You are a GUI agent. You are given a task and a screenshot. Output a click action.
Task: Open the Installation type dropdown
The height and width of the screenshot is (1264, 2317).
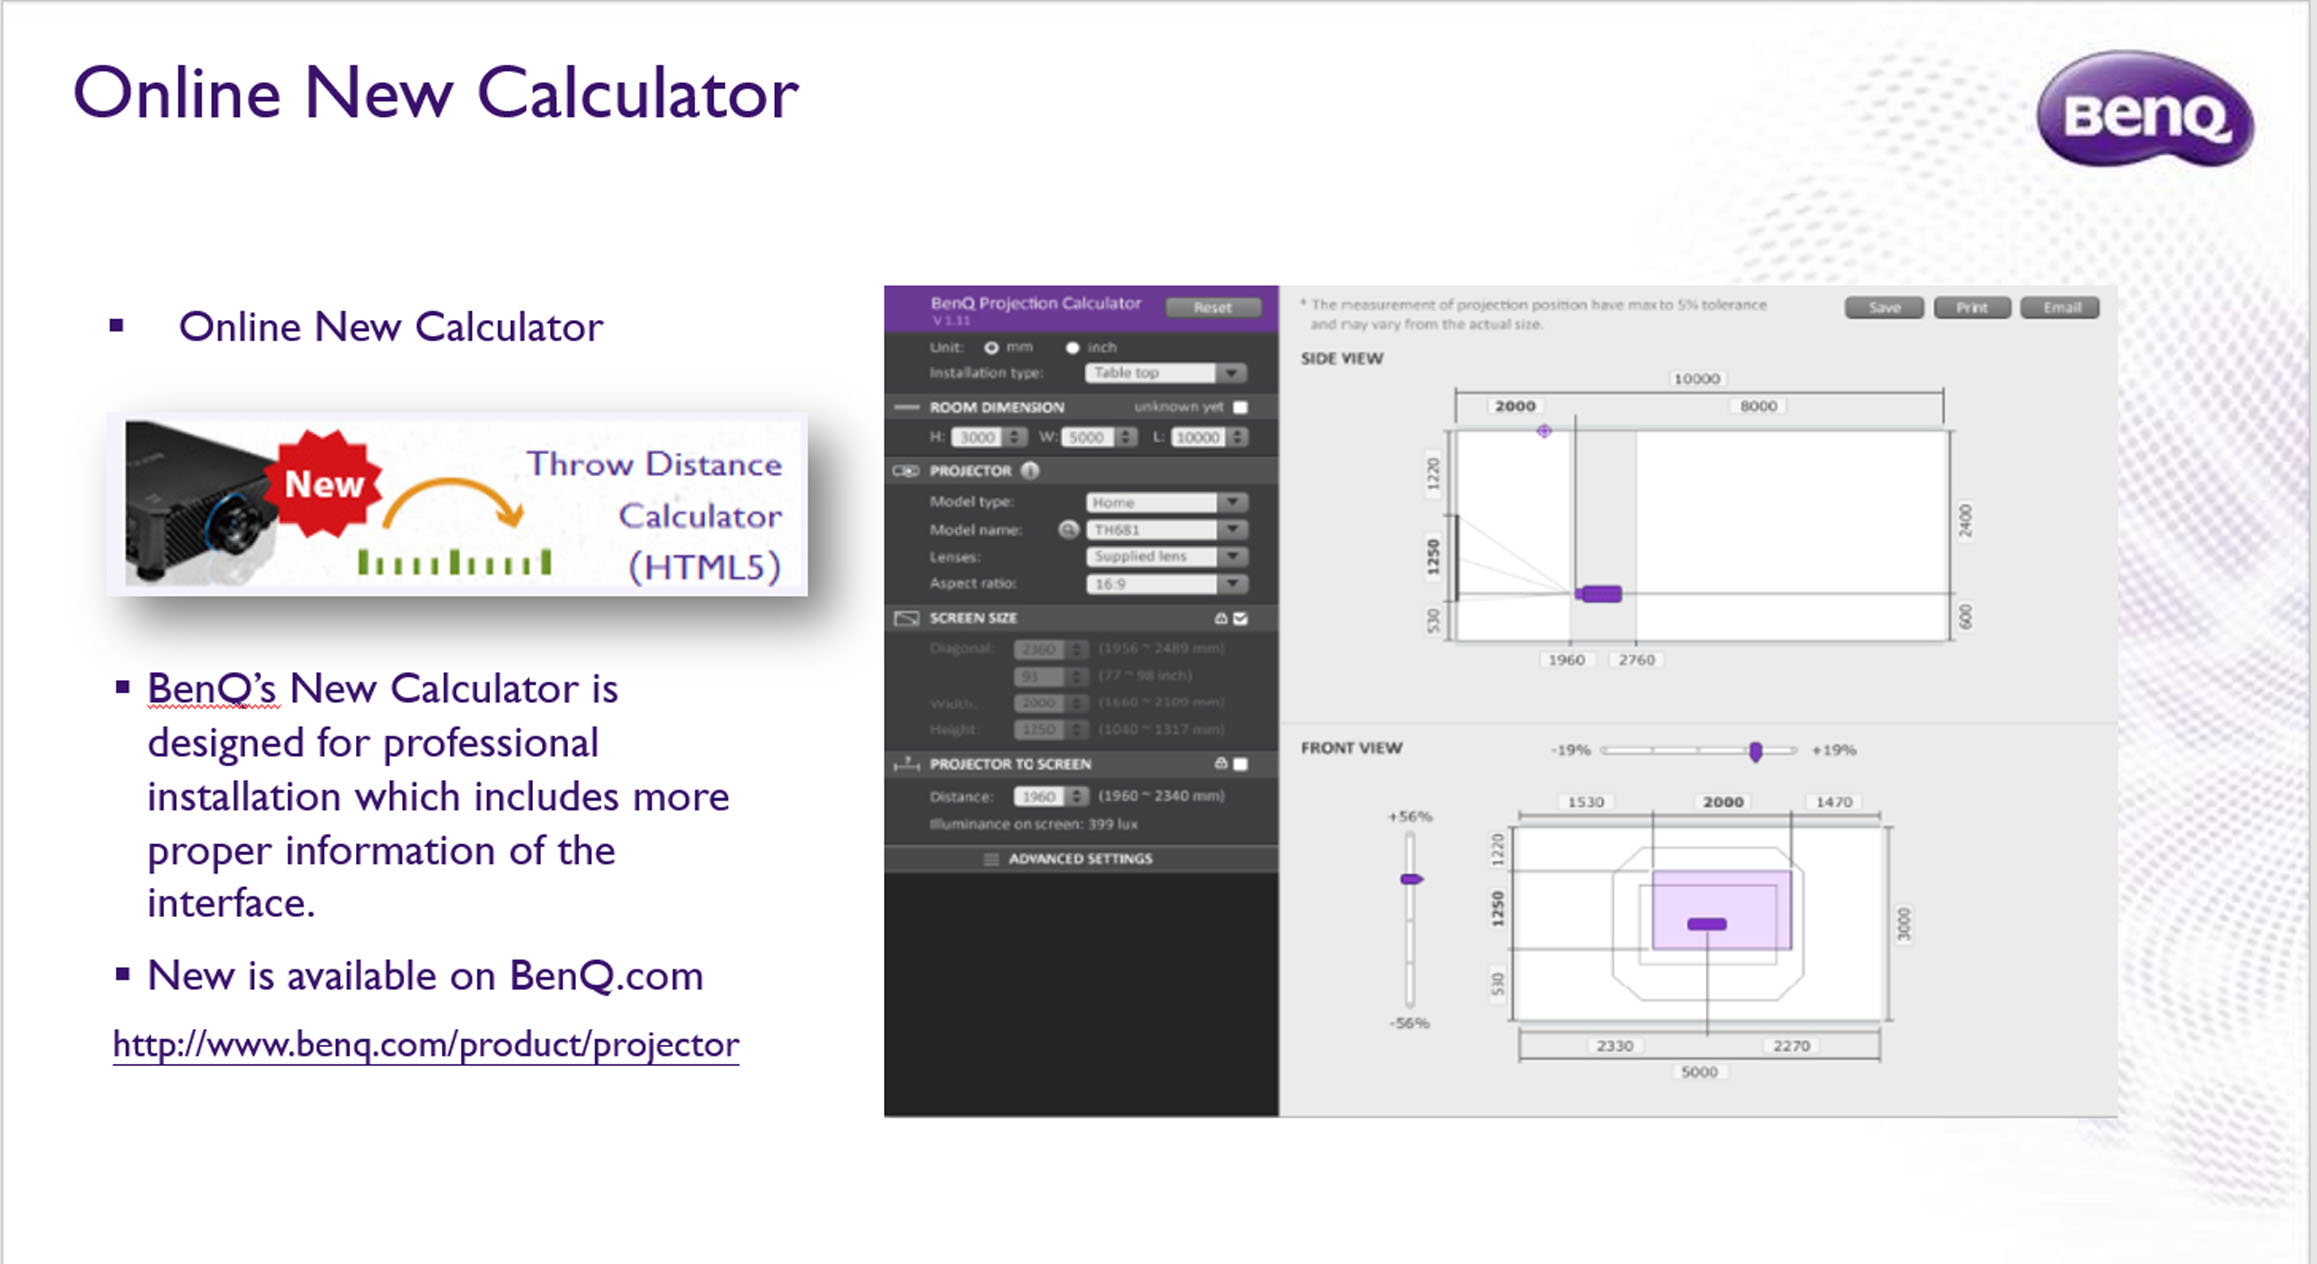(x=1165, y=373)
